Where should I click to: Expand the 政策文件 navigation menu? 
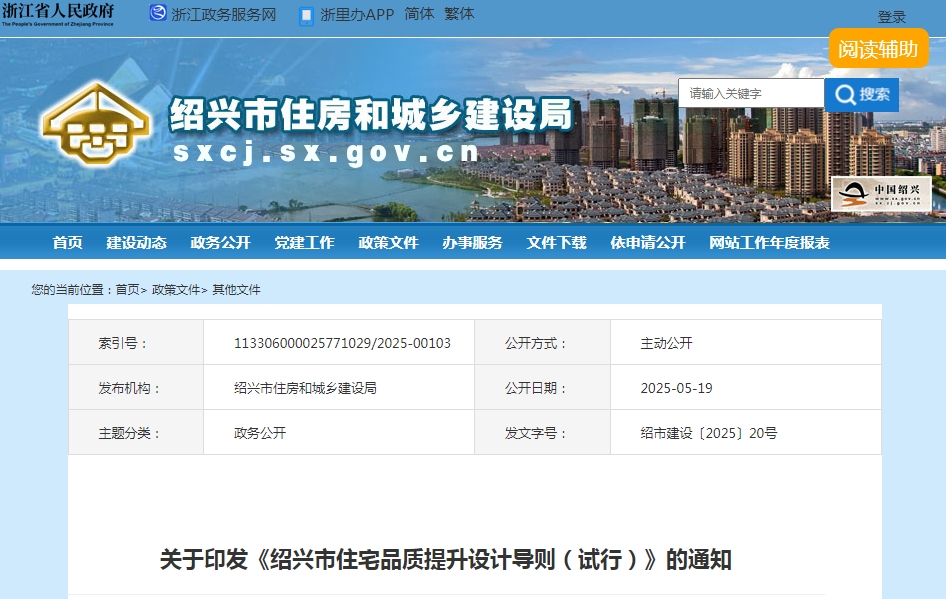tap(388, 242)
